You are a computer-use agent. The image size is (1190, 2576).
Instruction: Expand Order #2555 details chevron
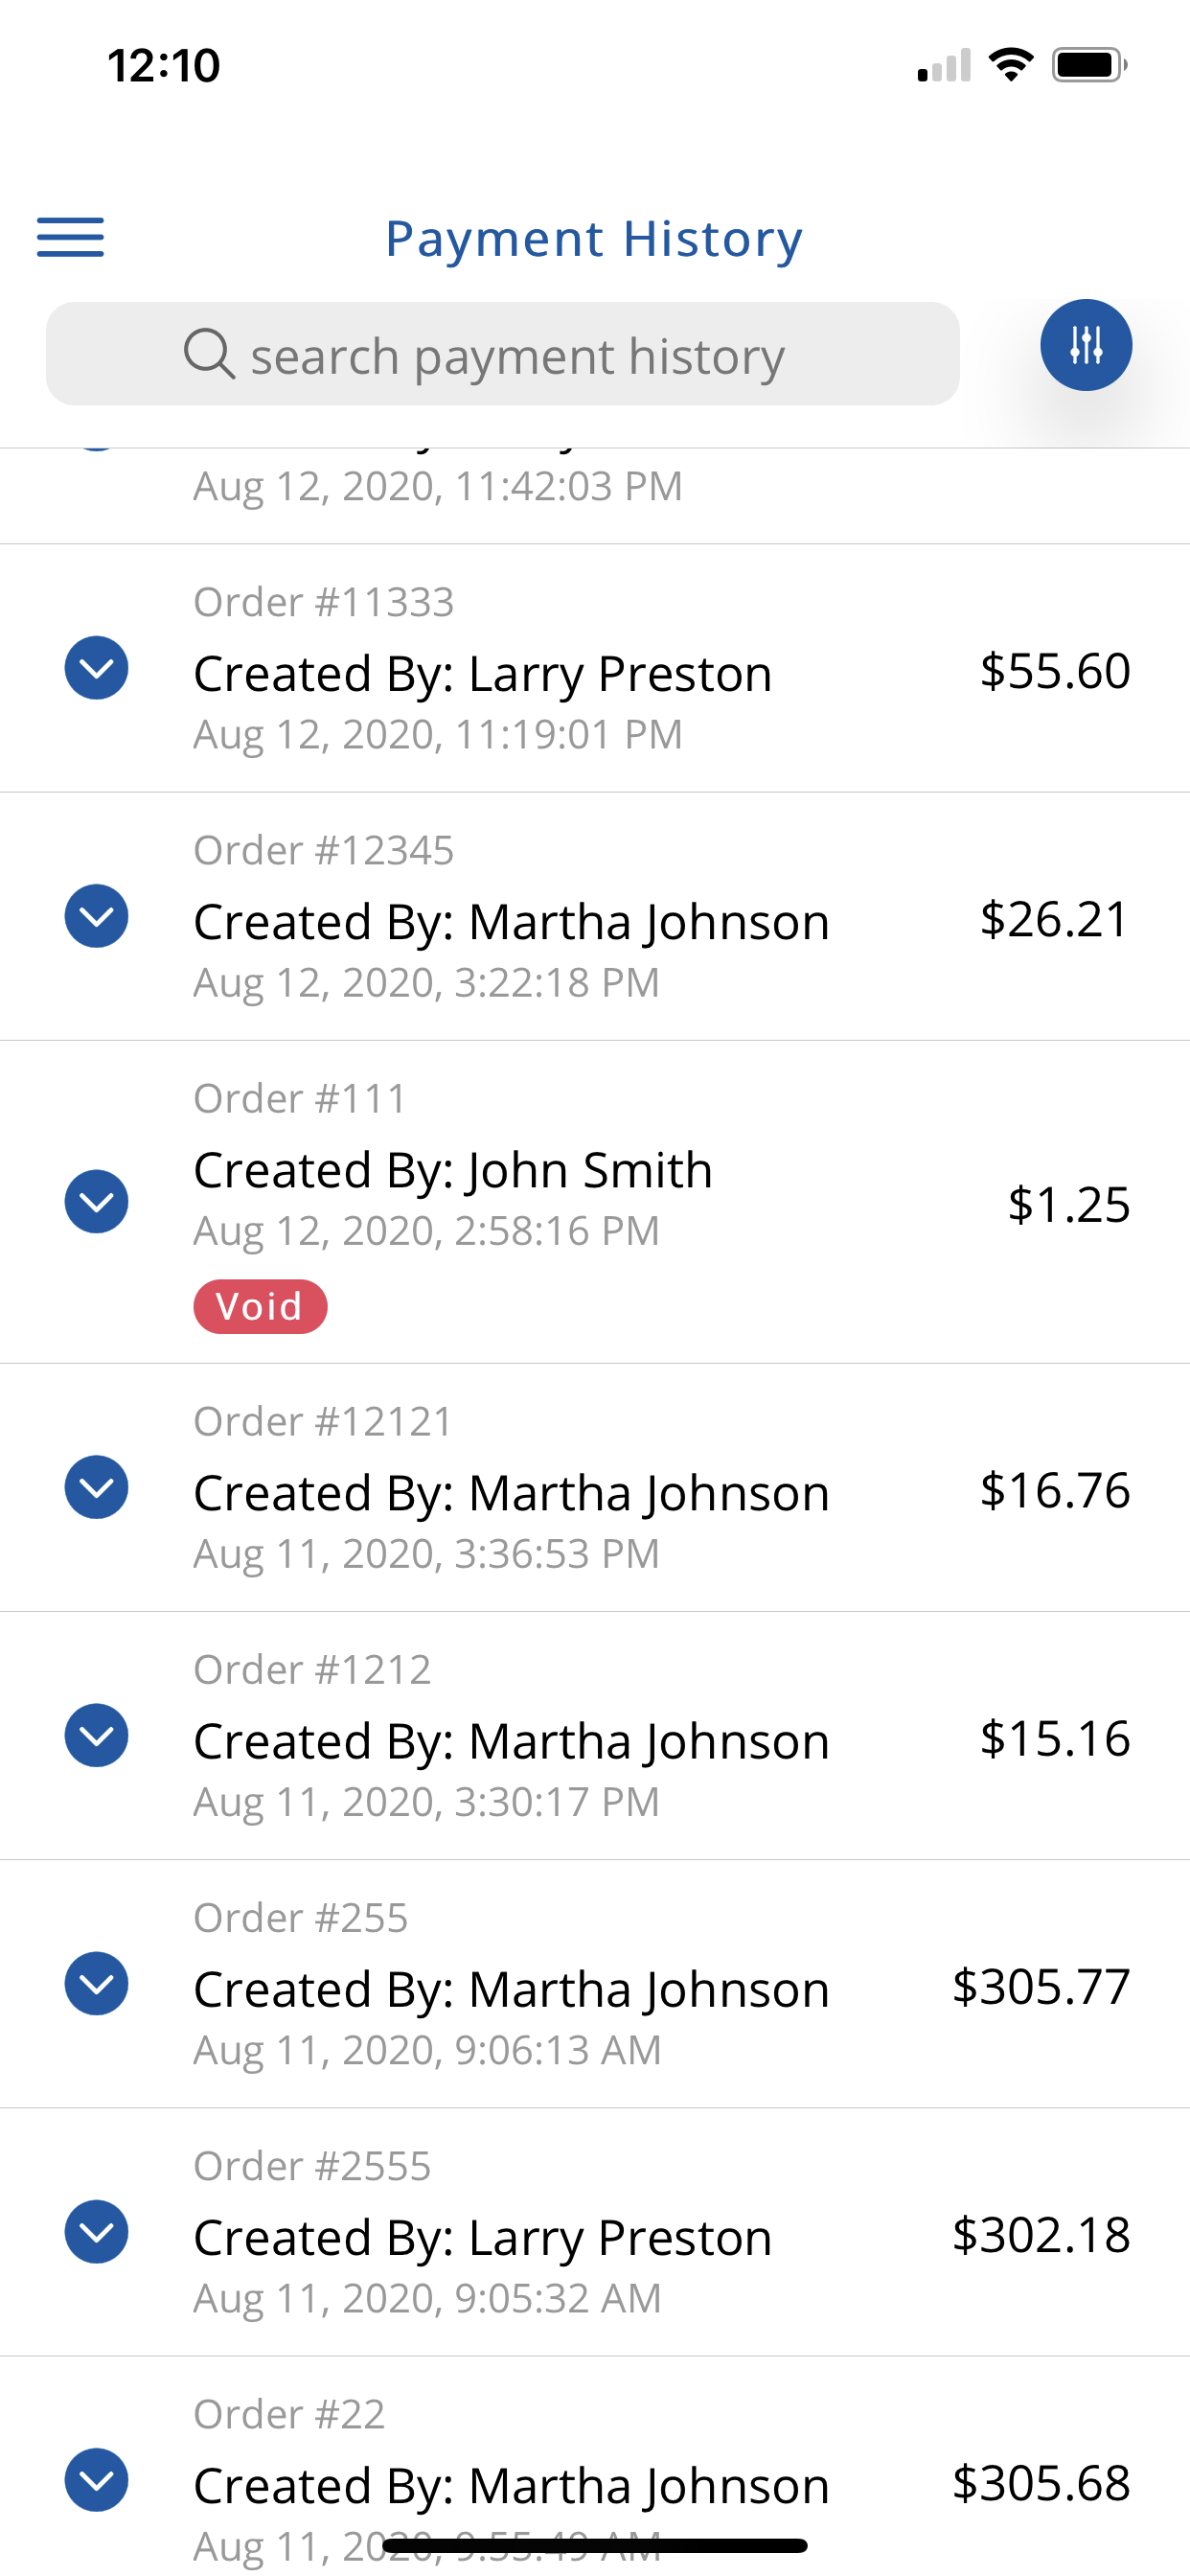96,2231
